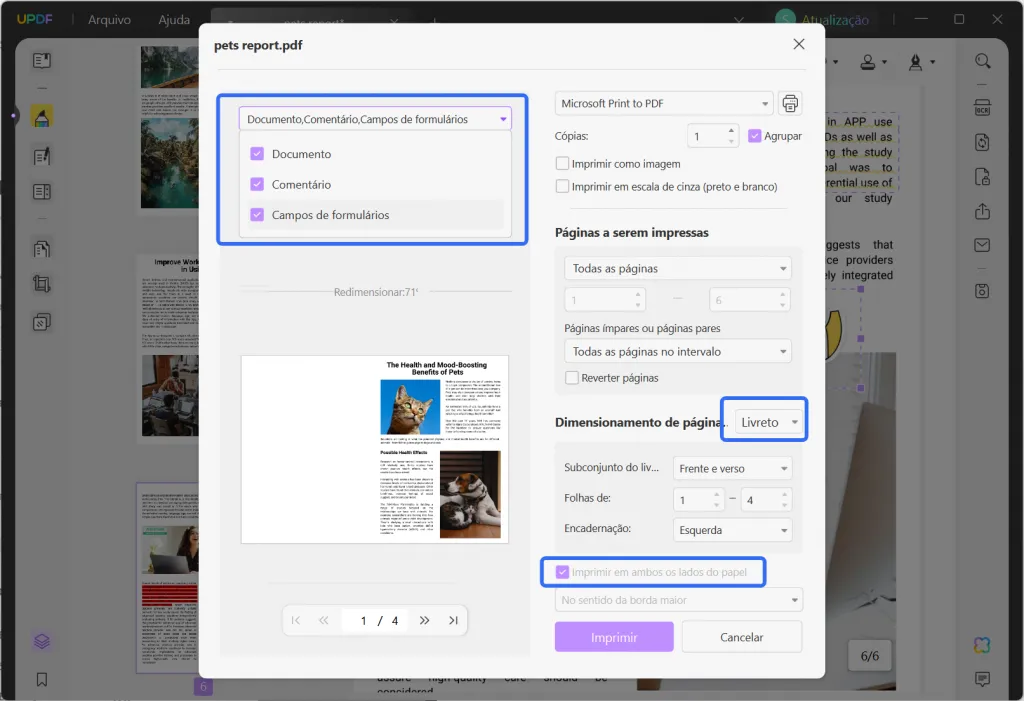Open the Arquivo menu
Image resolution: width=1024 pixels, height=701 pixels.
(110, 18)
